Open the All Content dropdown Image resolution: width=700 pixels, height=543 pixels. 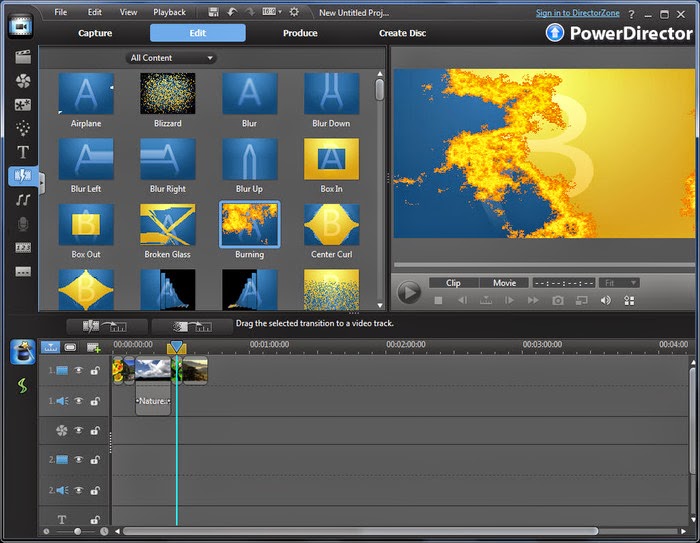coord(171,58)
